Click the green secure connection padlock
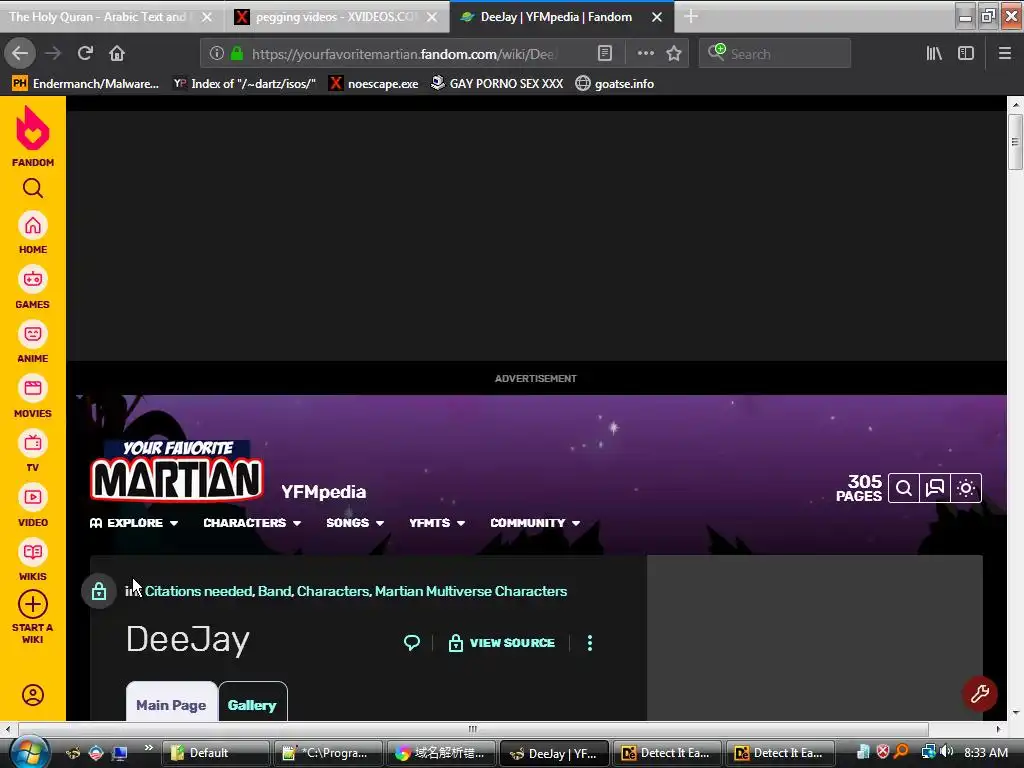This screenshot has height=768, width=1024. [237, 54]
